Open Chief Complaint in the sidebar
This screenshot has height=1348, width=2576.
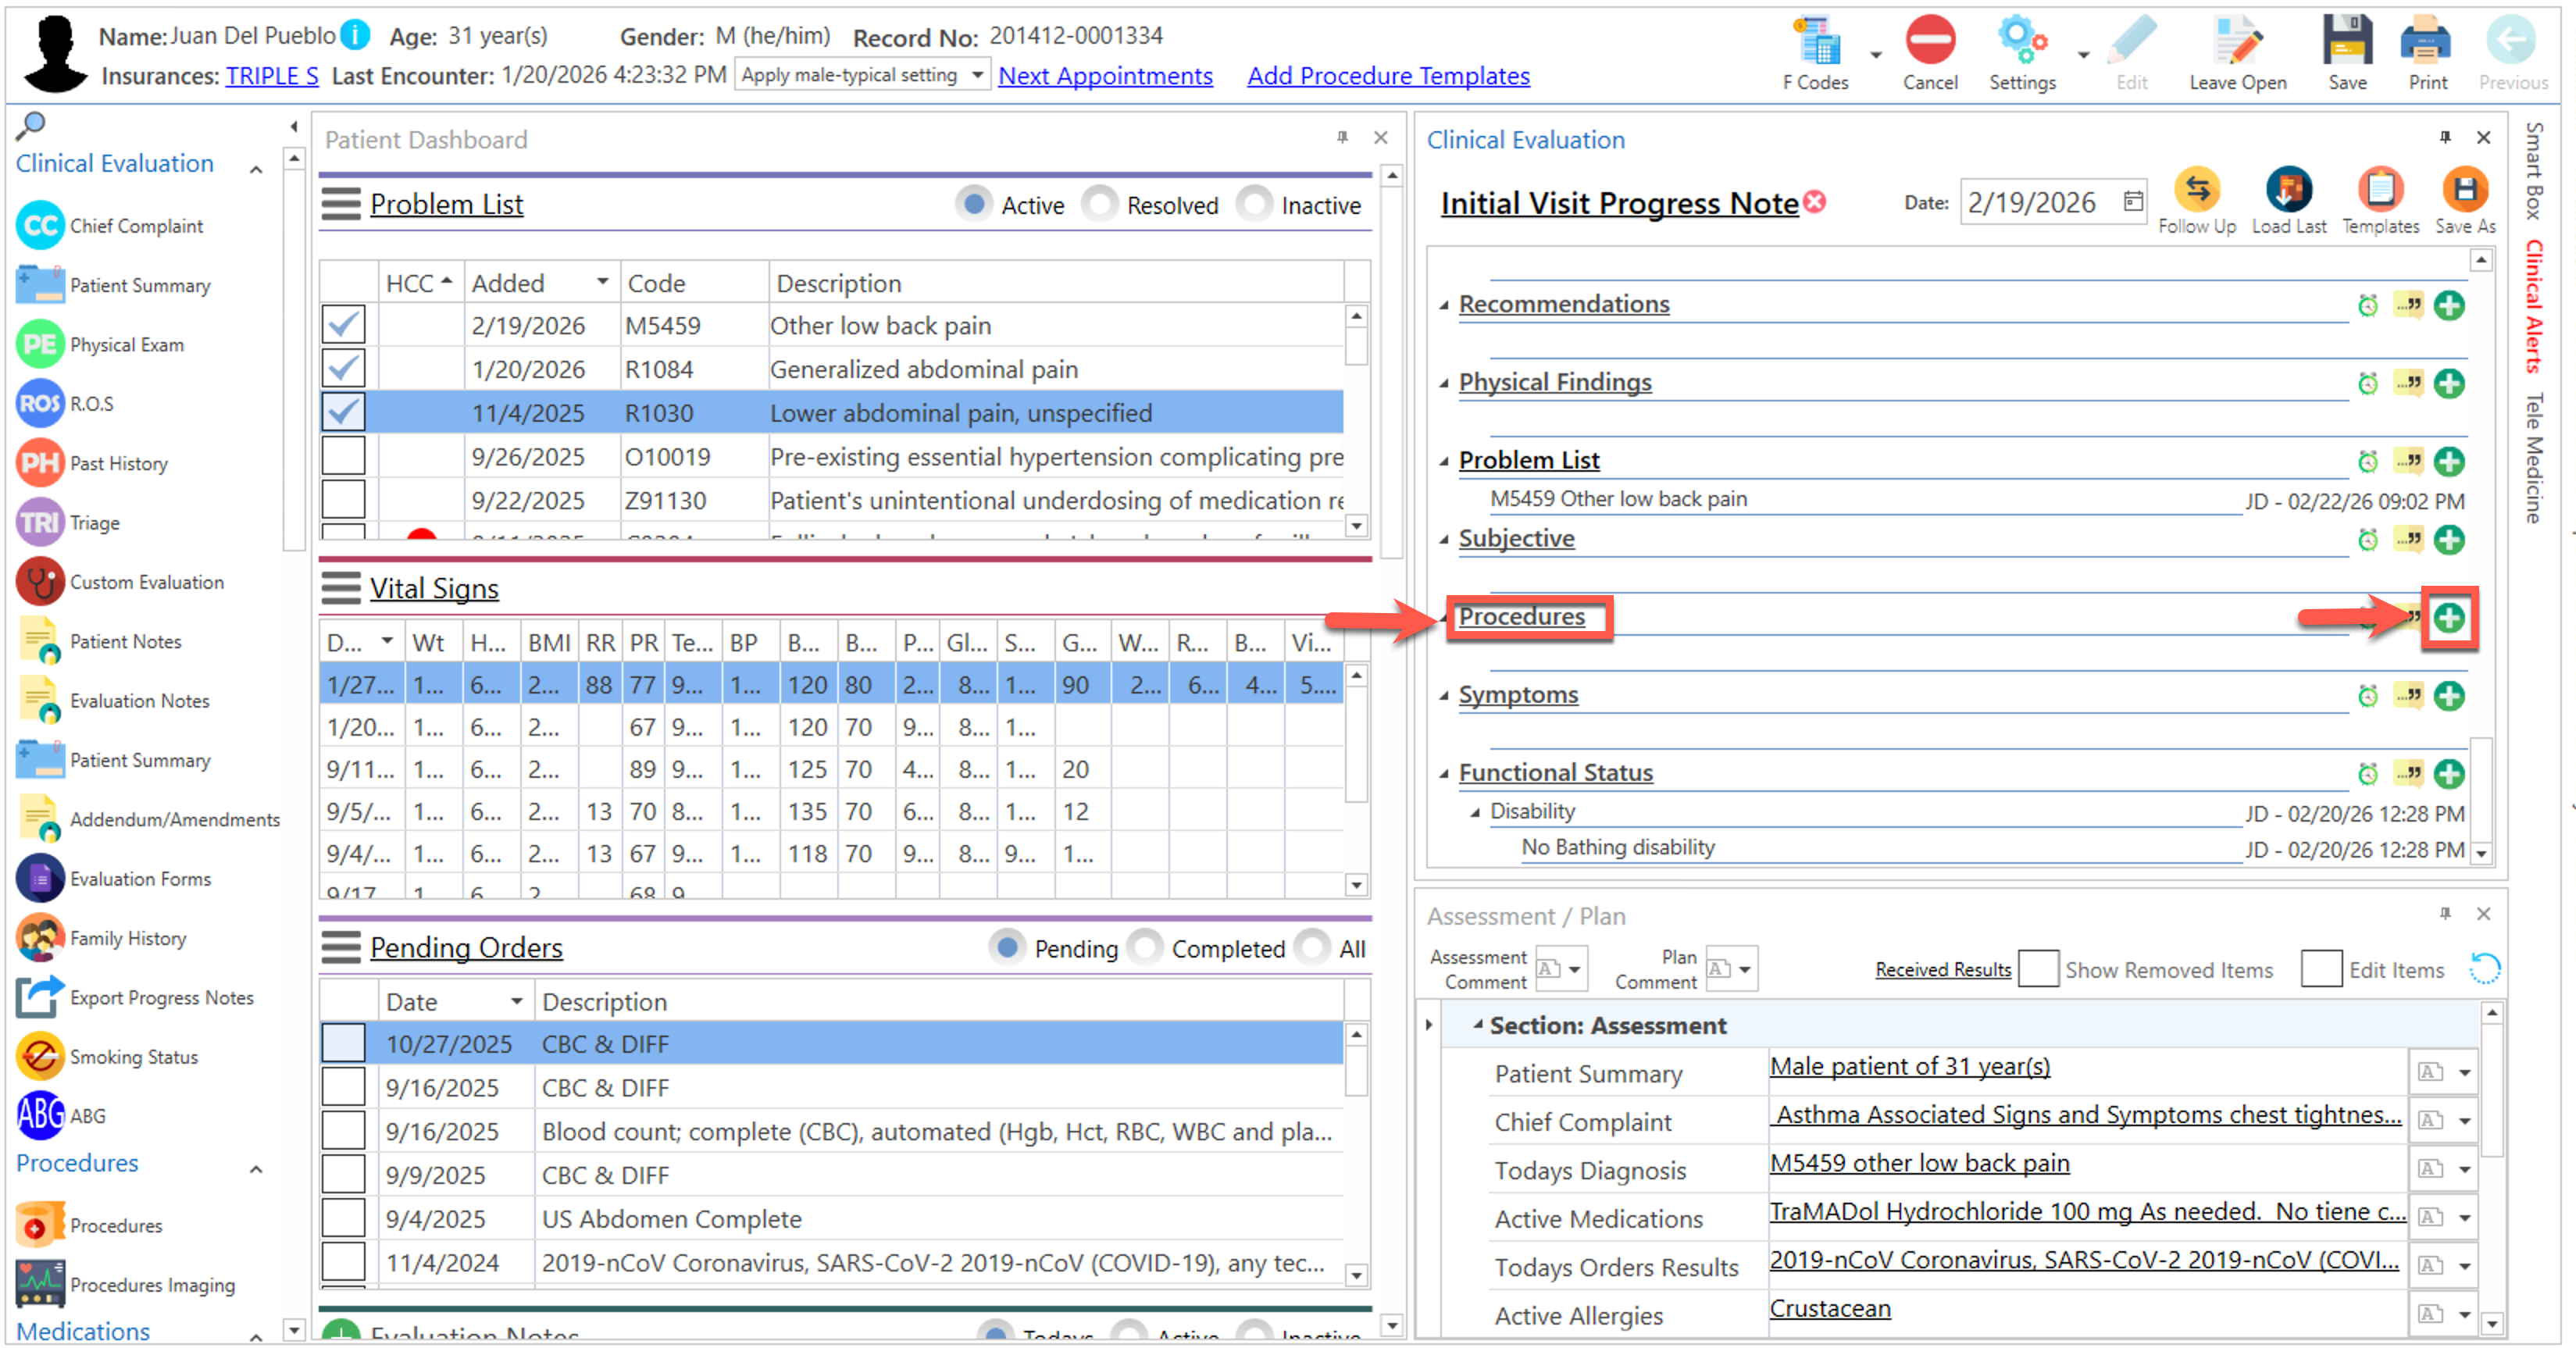pyautogui.click(x=135, y=226)
